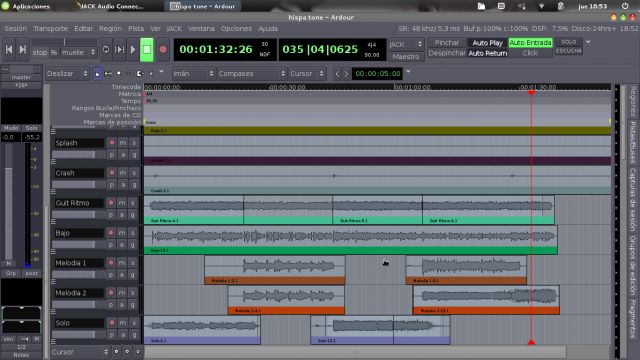The width and height of the screenshot is (640, 360).
Task: Play from playhead with the play button
Action: tap(133, 49)
